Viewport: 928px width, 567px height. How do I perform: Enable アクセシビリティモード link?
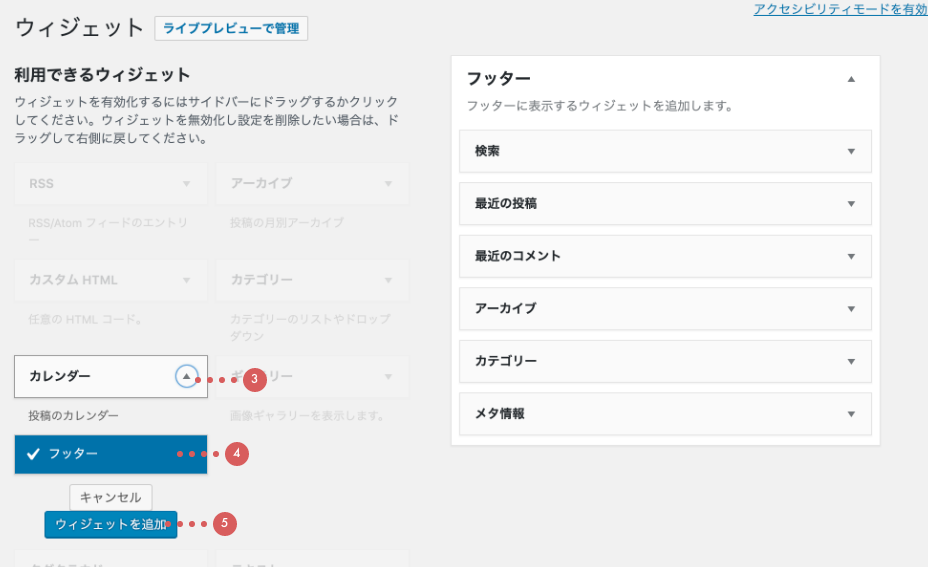[x=840, y=9]
